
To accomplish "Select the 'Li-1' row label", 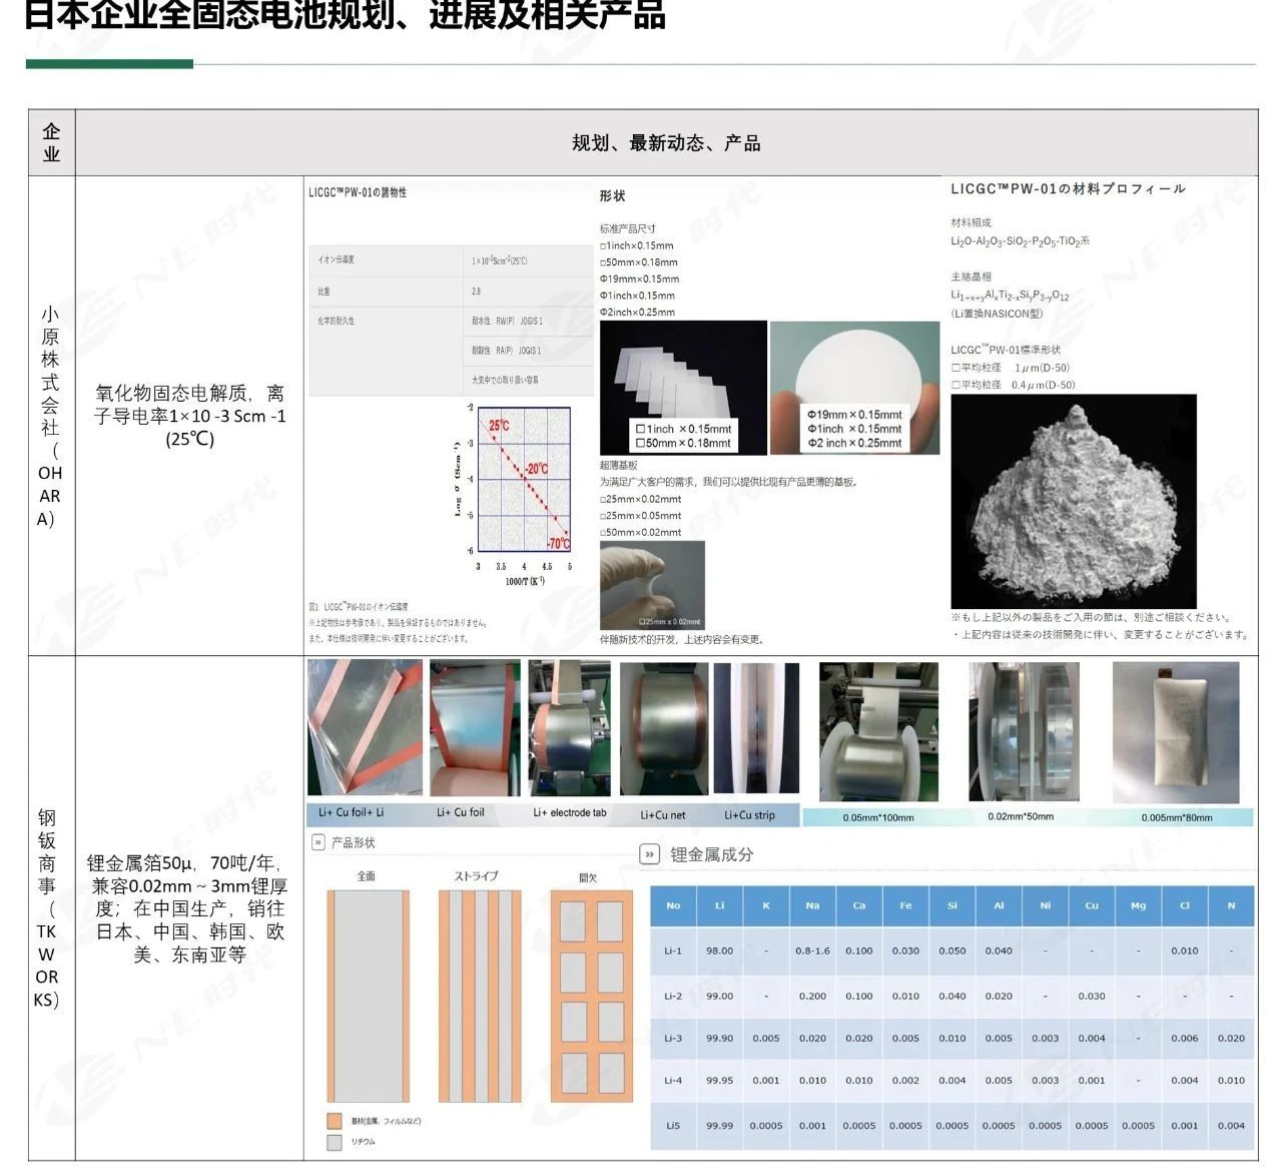I will (673, 951).
